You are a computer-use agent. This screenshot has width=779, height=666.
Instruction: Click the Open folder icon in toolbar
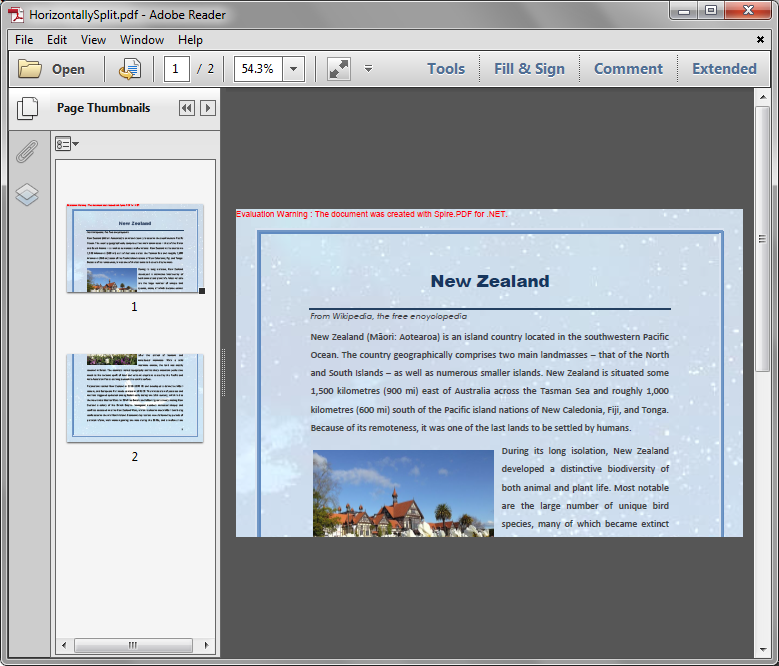pos(30,69)
